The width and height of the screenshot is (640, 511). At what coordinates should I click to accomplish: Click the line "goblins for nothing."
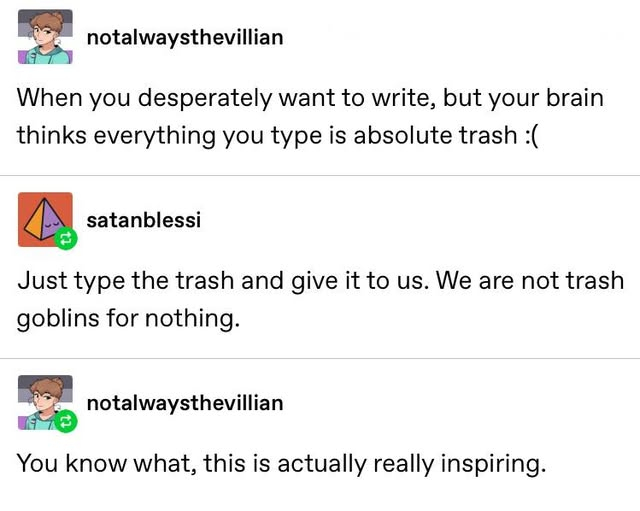128,318
